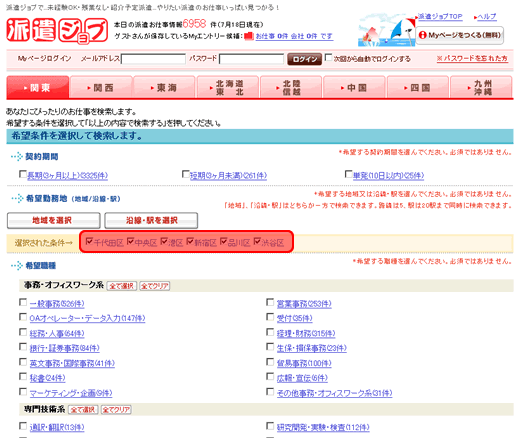This screenshot has width=520, height=438.
Task: Check the OAオペレーター・データ入力 checkbox
Action: (x=23, y=317)
